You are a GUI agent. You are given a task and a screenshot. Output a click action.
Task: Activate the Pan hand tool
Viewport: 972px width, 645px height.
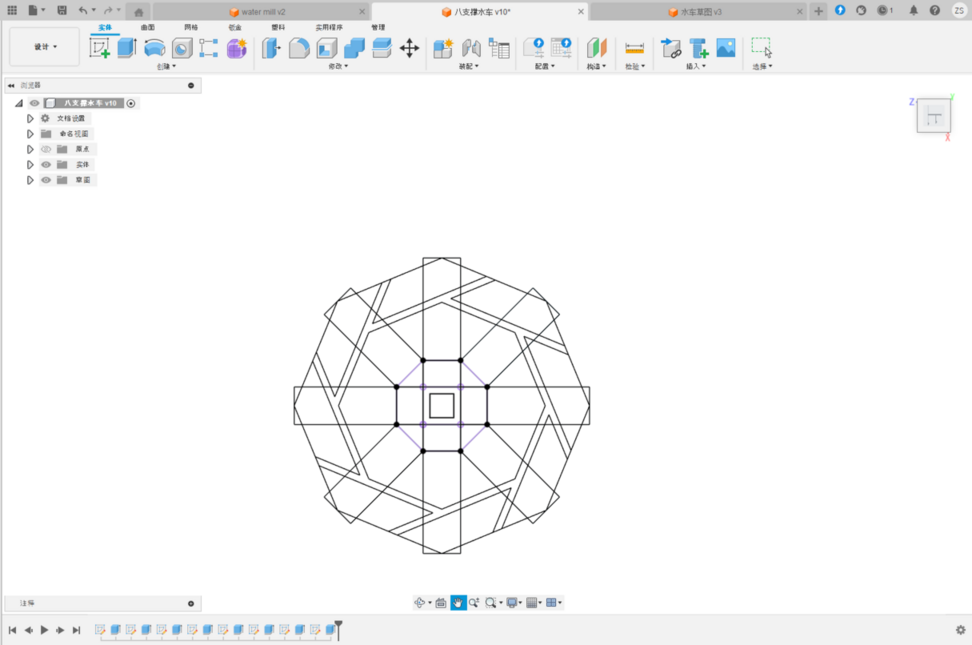pyautogui.click(x=458, y=603)
